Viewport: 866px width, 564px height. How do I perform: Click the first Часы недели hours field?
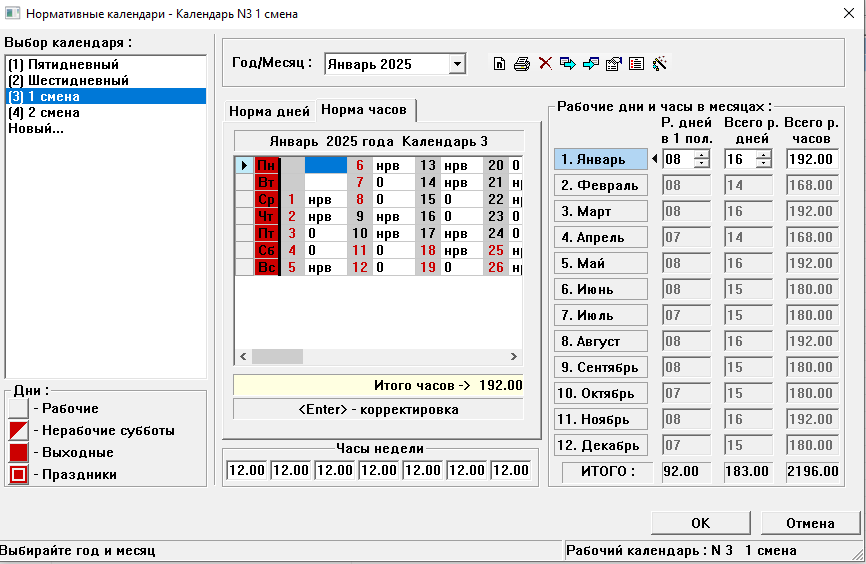point(247,470)
